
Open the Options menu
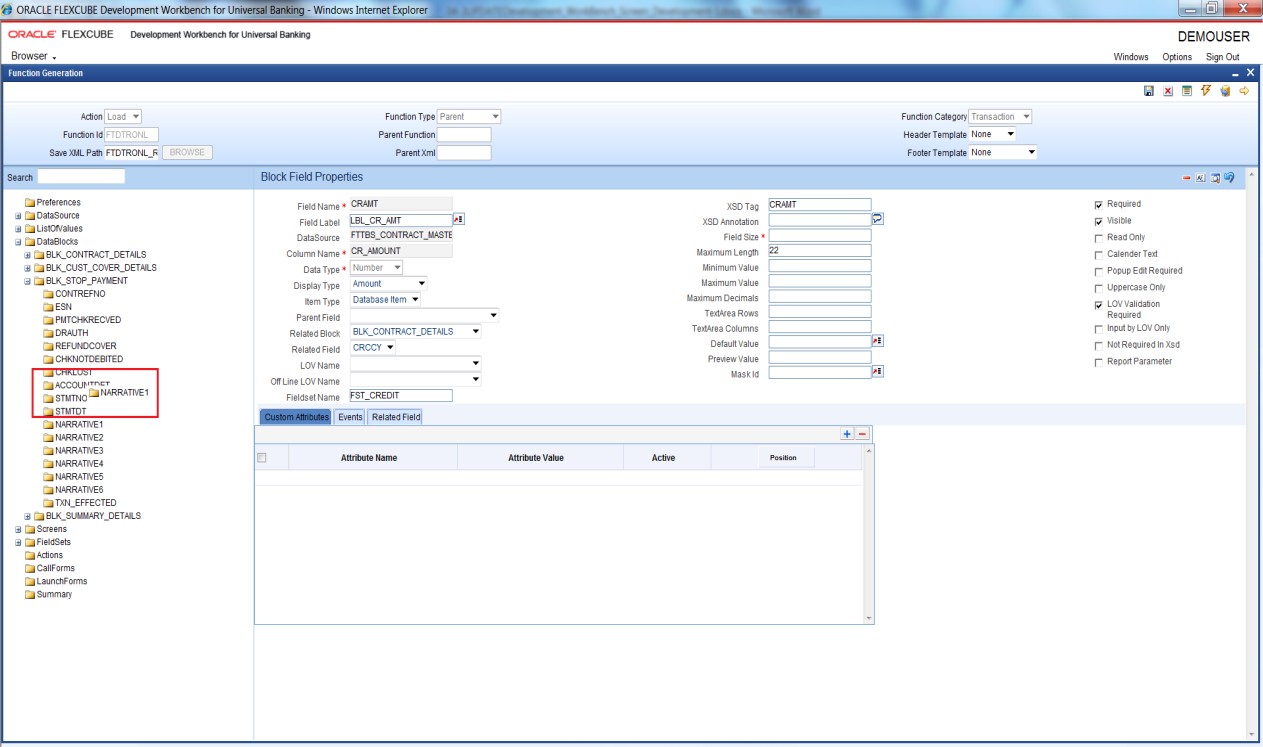[1177, 57]
